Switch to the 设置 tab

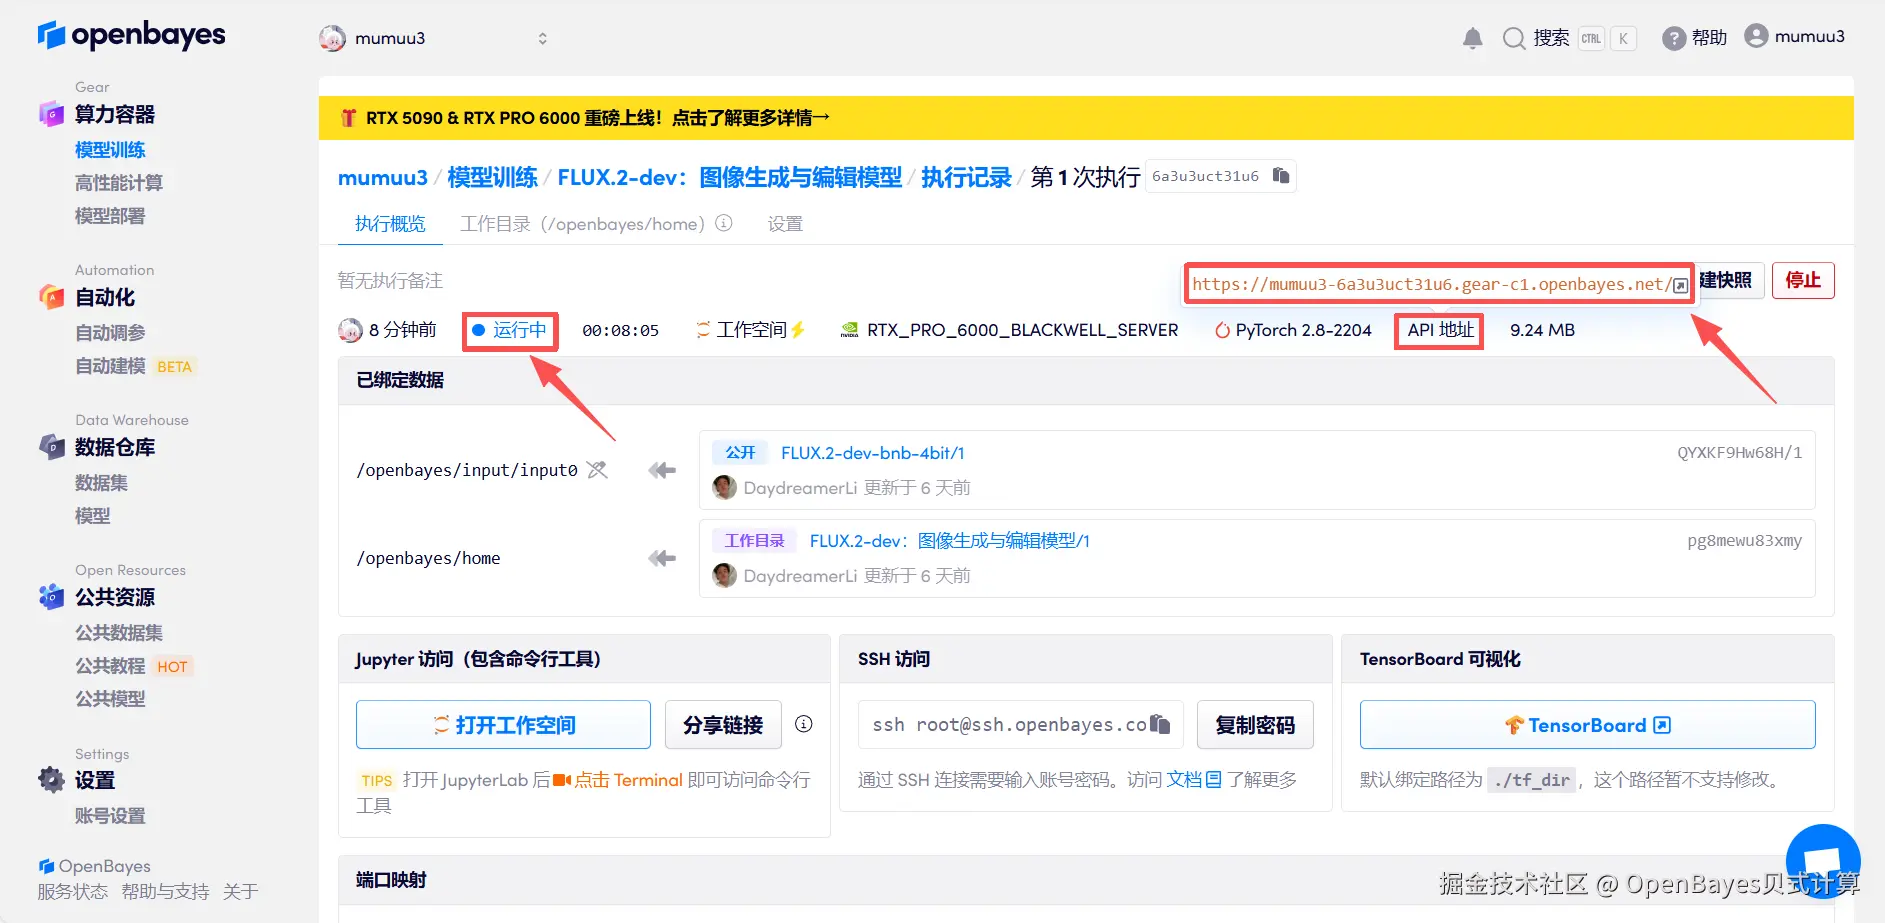click(x=784, y=223)
